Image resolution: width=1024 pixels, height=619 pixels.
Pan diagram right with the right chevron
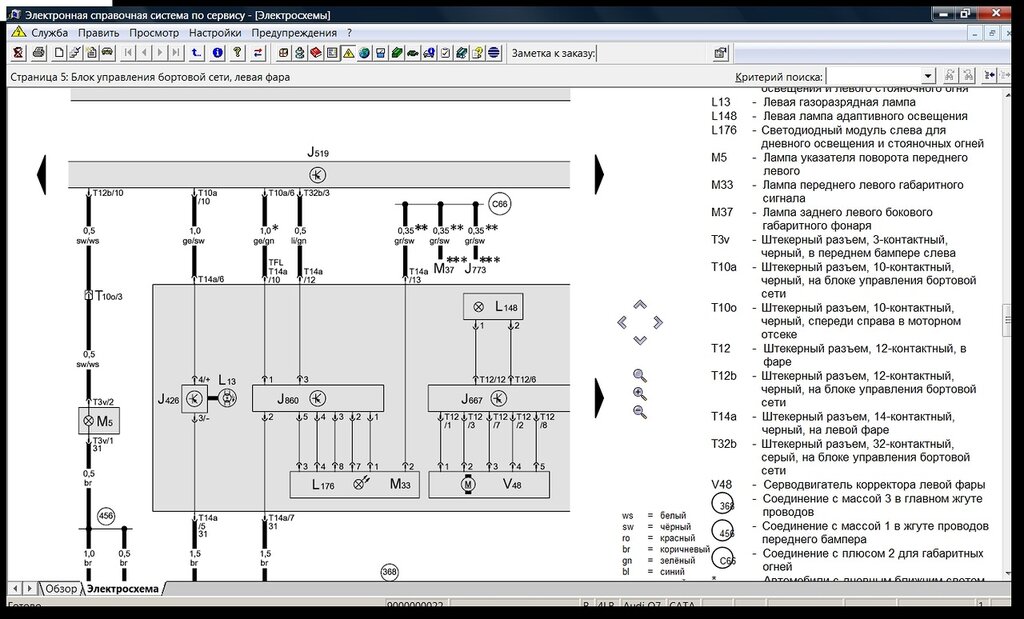pos(658,322)
